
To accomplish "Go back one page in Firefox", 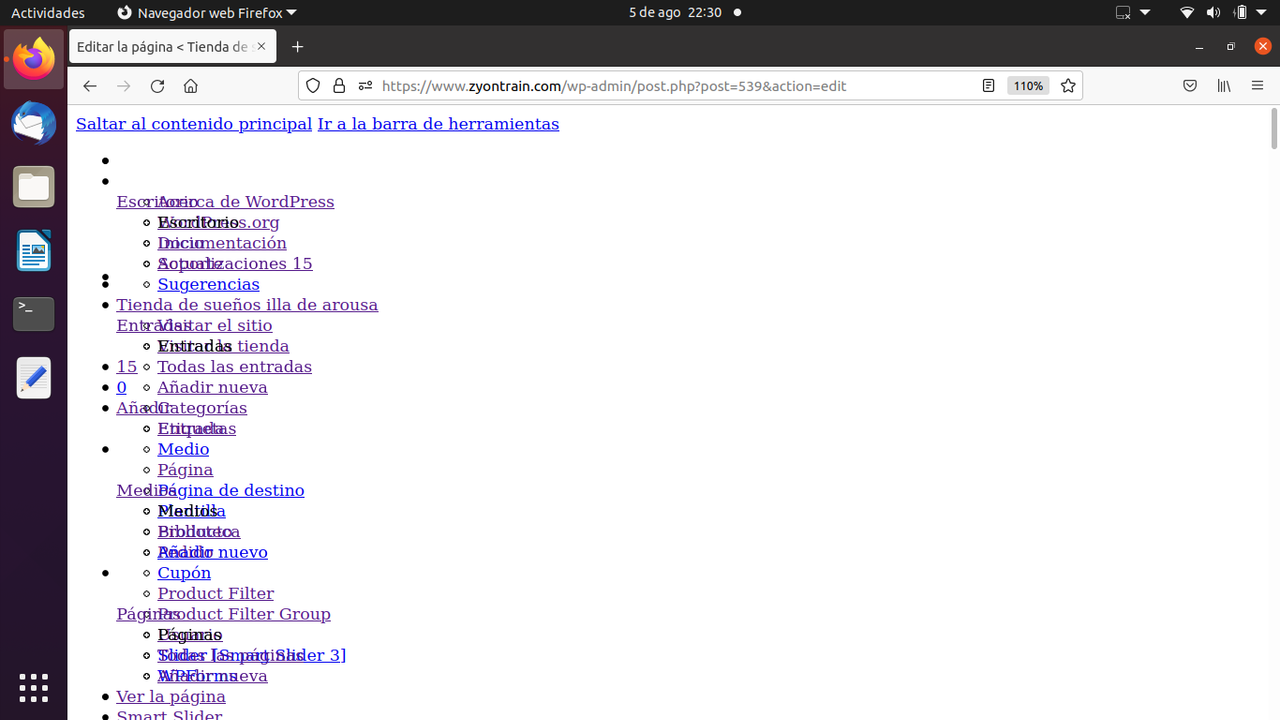I will coord(90,86).
